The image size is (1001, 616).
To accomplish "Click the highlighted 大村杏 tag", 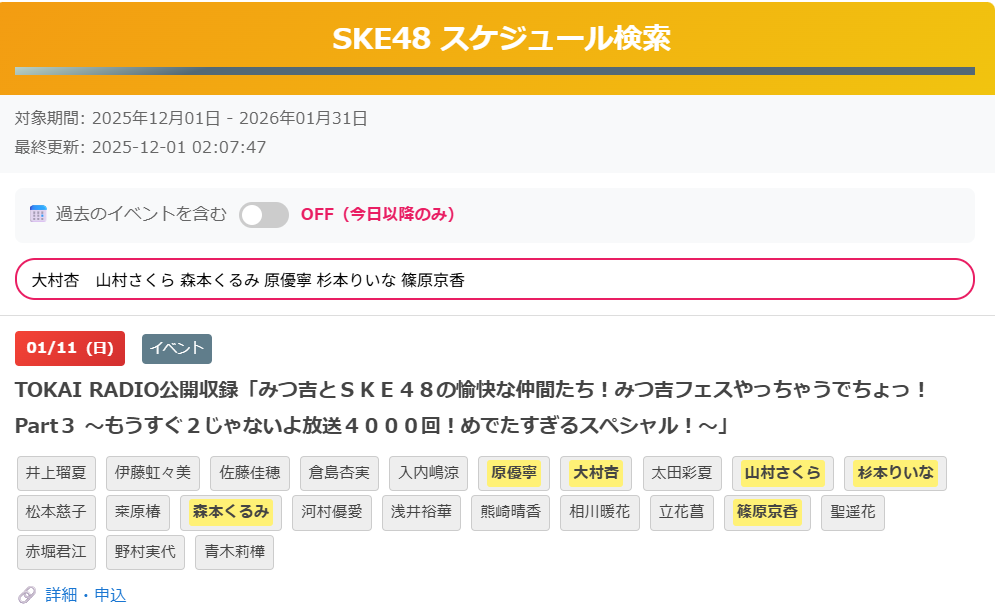I will click(x=596, y=473).
